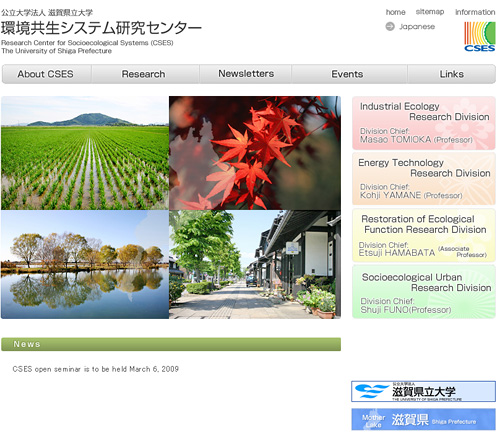Open the sitemap link
This screenshot has height=436, width=500.
click(430, 12)
